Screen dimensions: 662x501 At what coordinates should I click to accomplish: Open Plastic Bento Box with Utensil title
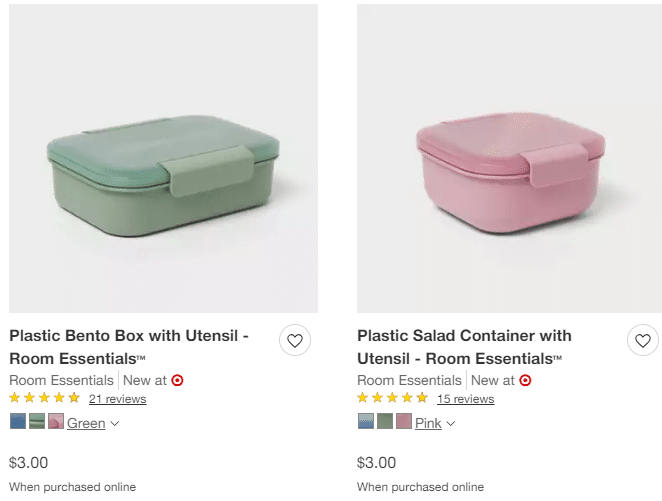coord(128,346)
